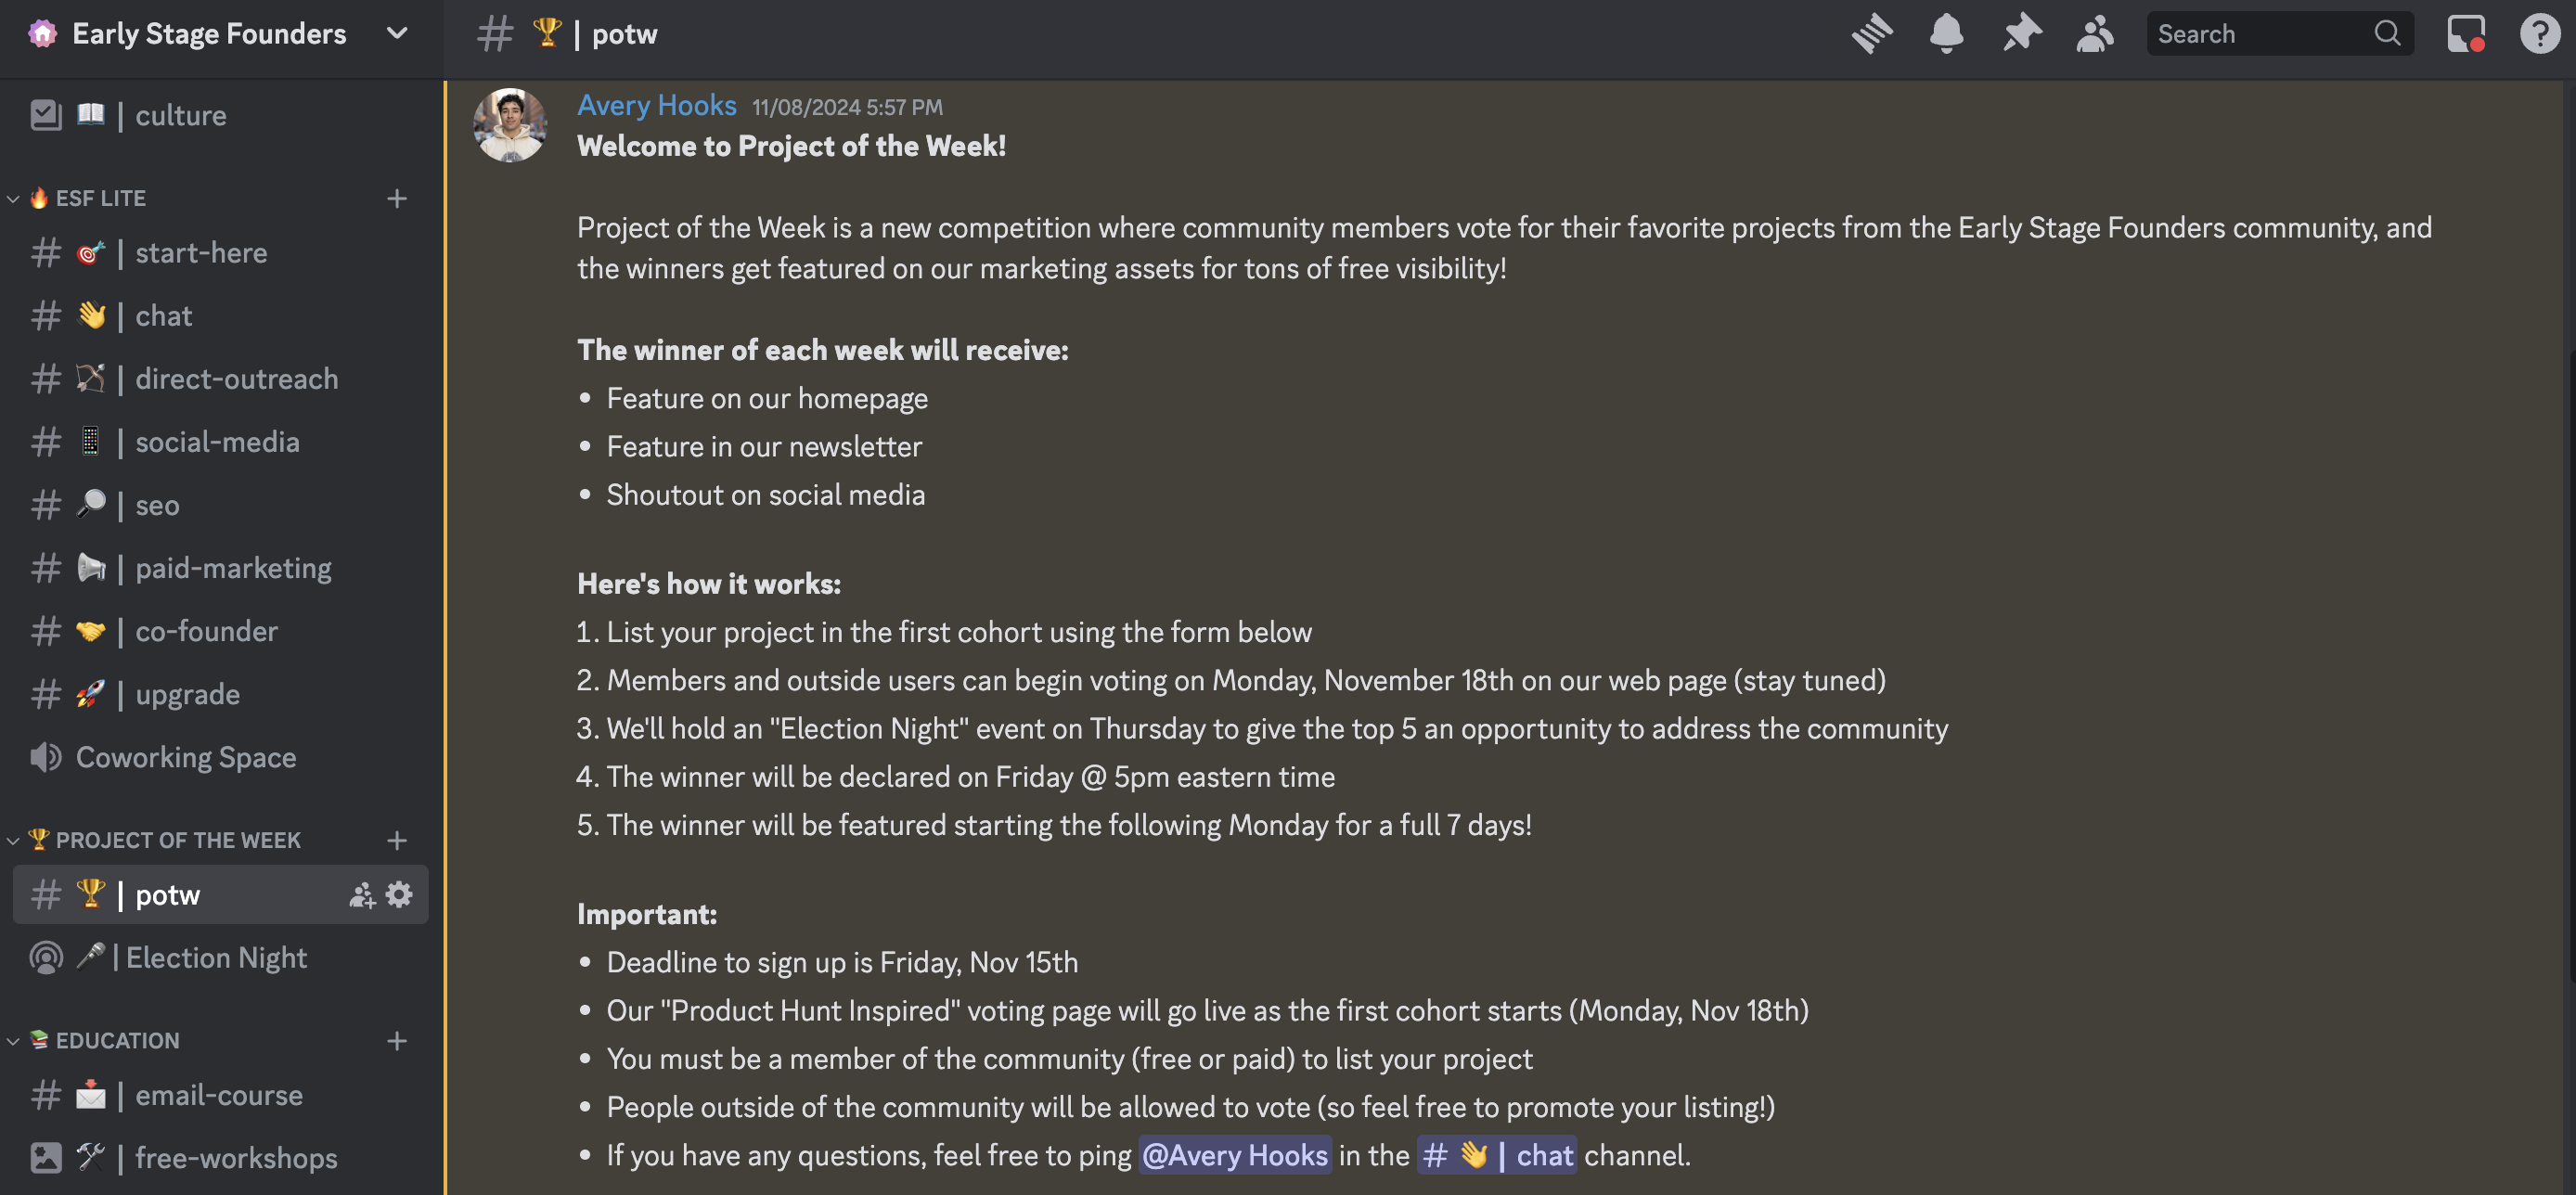
Task: Follow the chat channel link in message
Action: point(1496,1155)
